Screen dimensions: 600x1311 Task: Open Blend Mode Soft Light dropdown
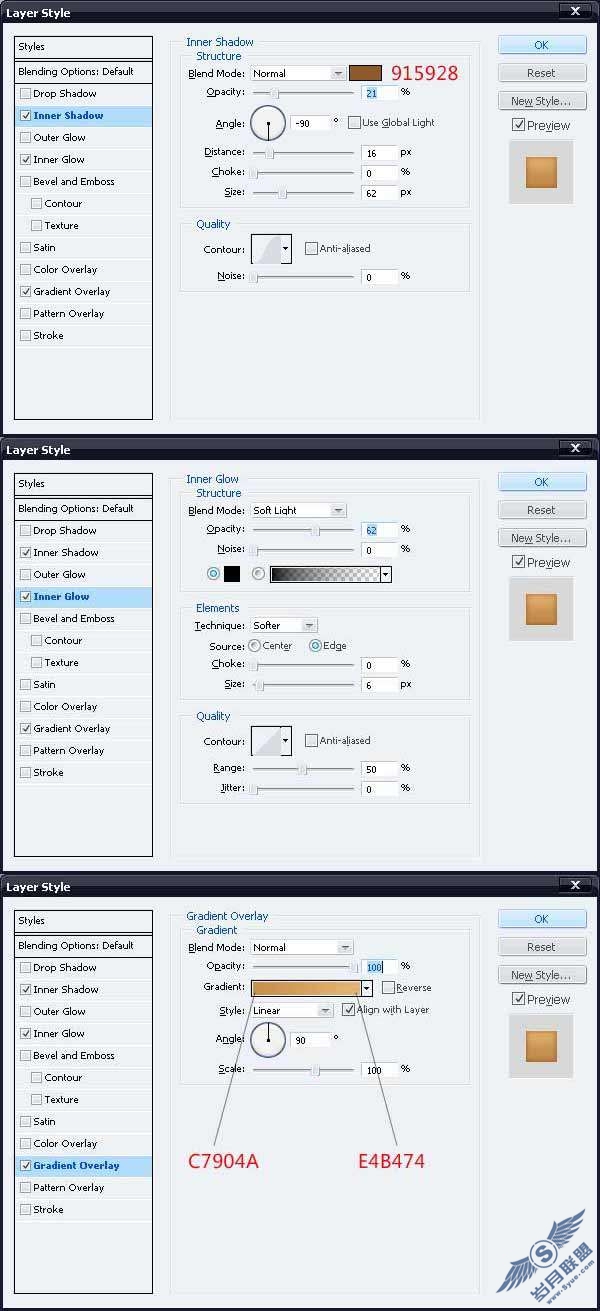(297, 510)
